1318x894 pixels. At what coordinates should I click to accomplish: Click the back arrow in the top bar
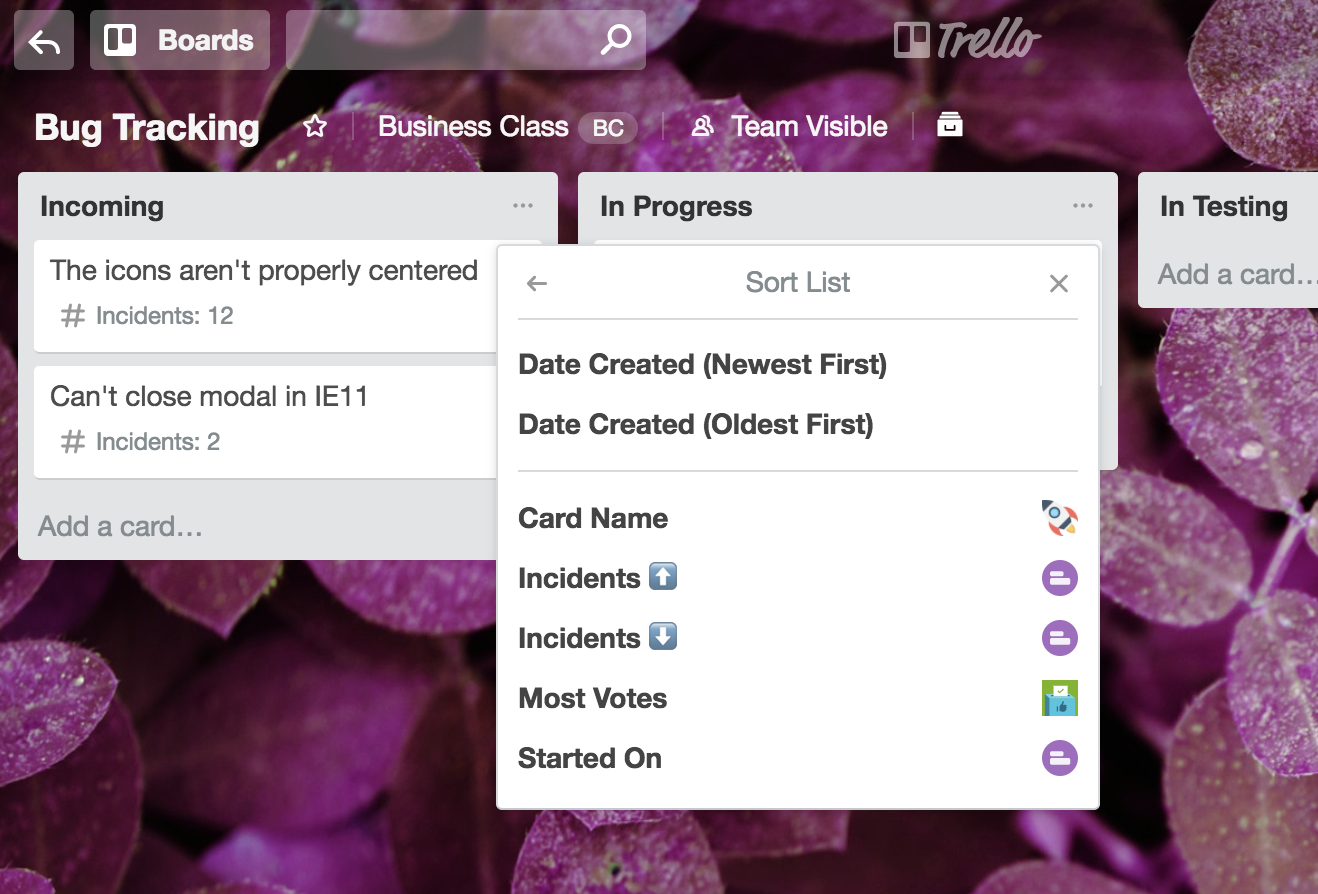pyautogui.click(x=43, y=41)
